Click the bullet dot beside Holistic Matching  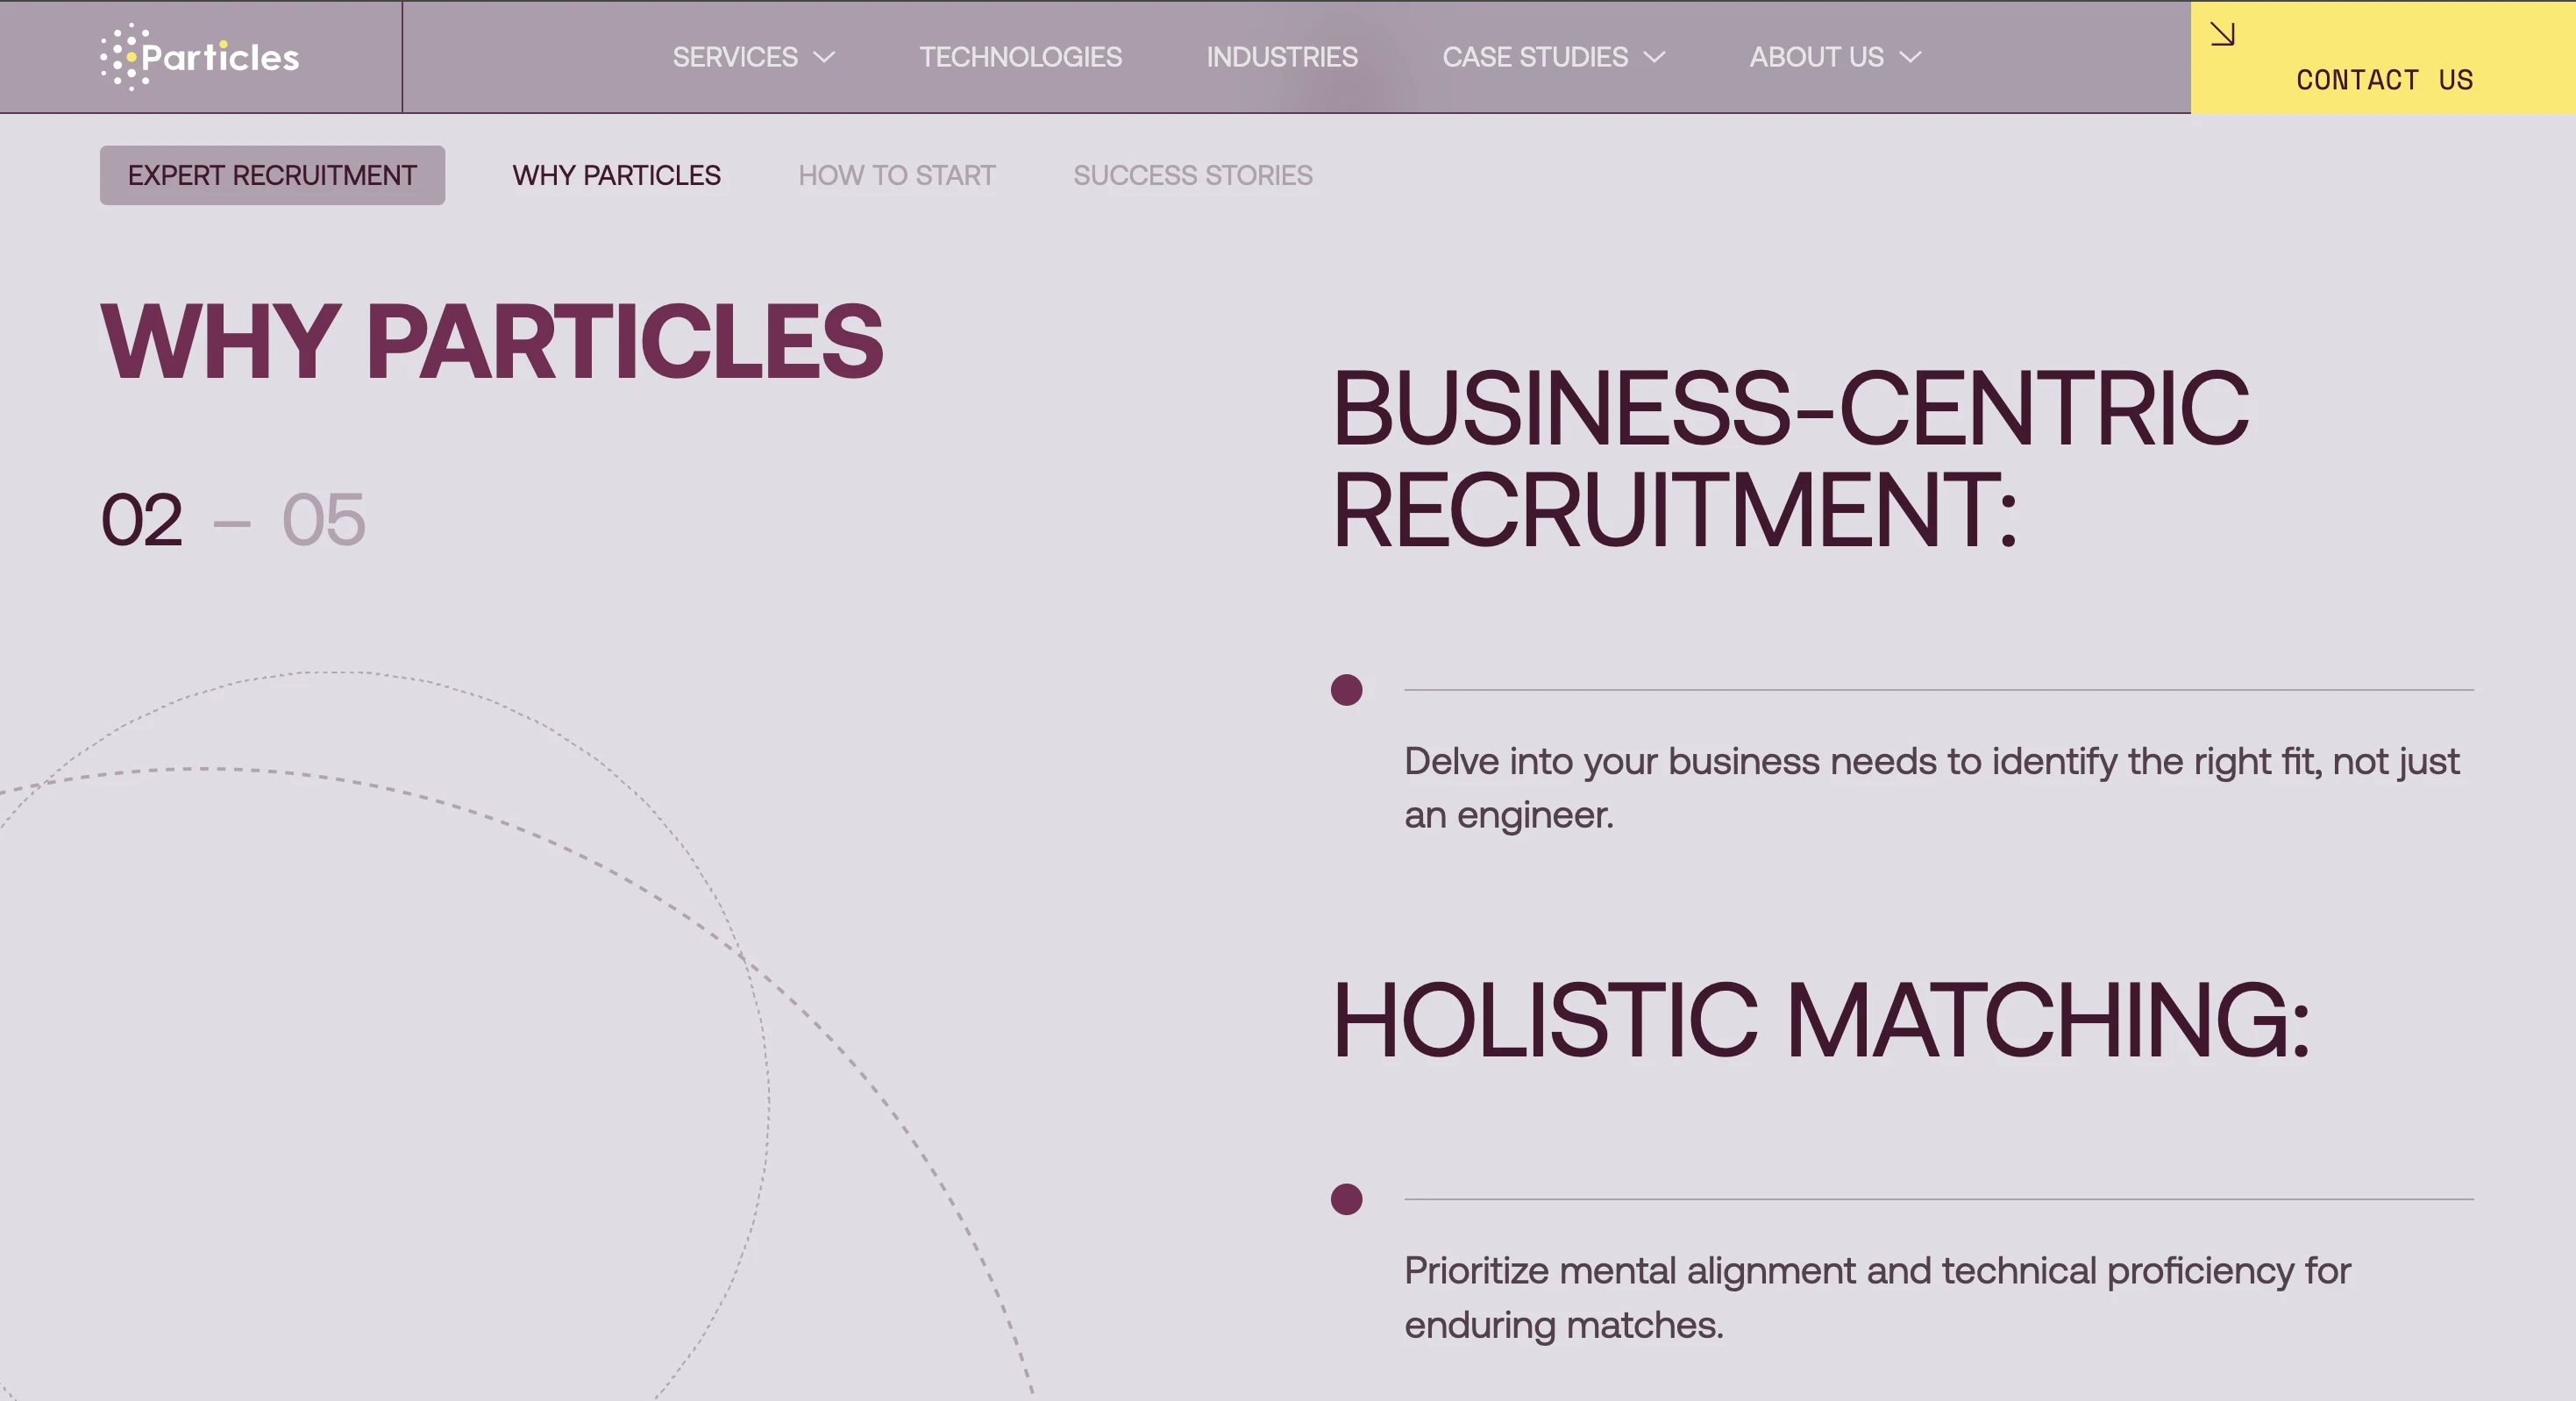[x=1346, y=1199]
